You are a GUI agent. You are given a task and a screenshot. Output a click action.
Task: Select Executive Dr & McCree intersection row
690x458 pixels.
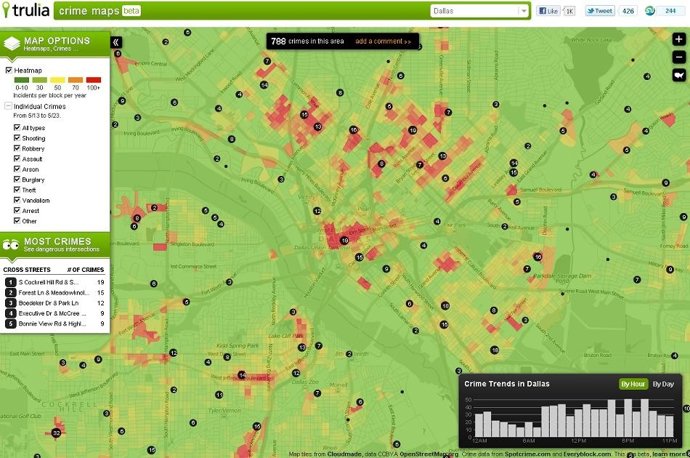coord(55,313)
